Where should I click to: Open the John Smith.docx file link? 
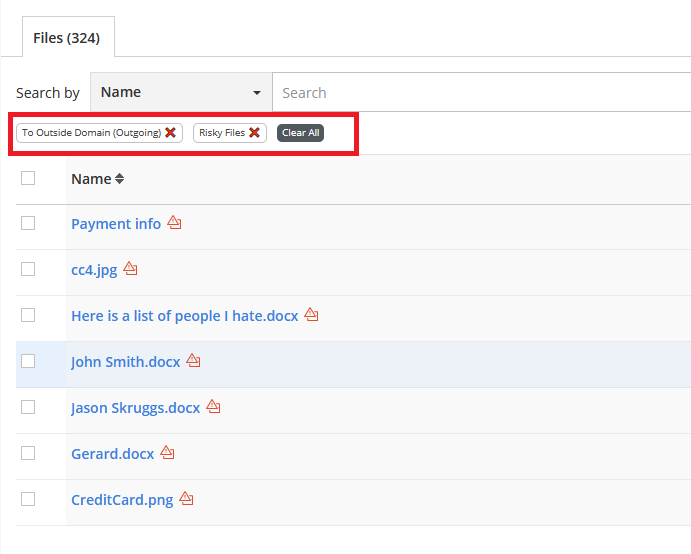[125, 362]
